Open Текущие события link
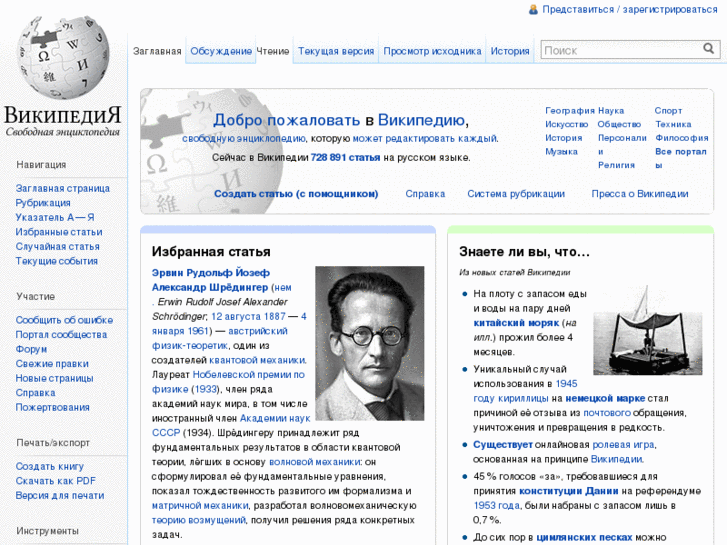 (57, 261)
